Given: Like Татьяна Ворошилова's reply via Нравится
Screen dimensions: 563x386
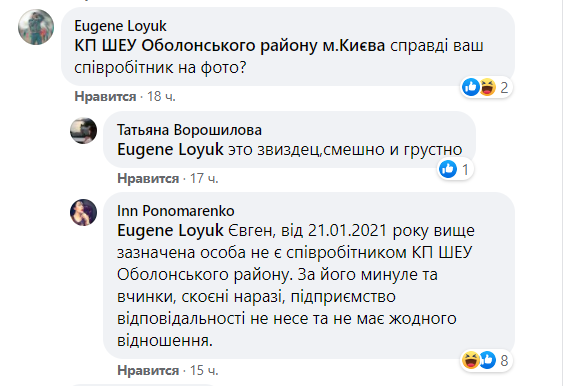Looking at the screenshot, I should pos(148,178).
